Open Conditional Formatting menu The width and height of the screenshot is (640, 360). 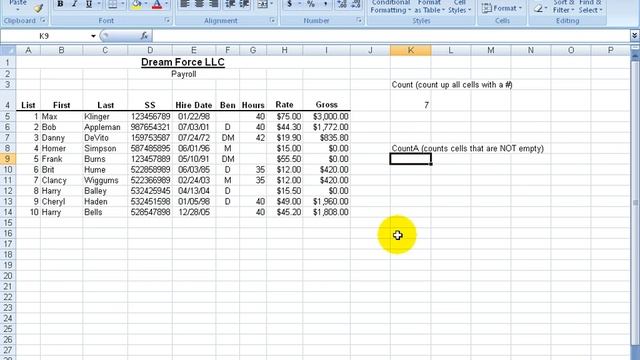click(391, 7)
